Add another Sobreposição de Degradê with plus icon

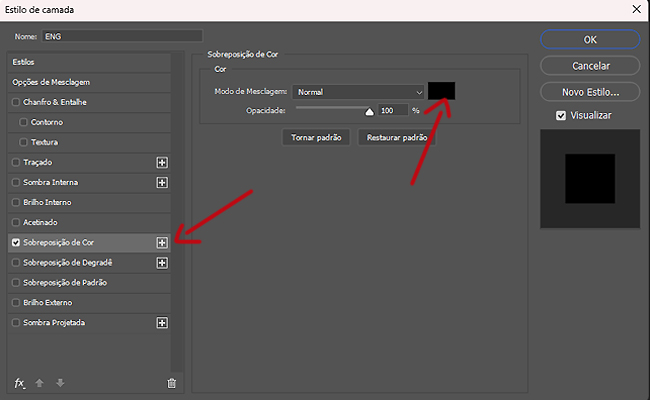[162, 263]
